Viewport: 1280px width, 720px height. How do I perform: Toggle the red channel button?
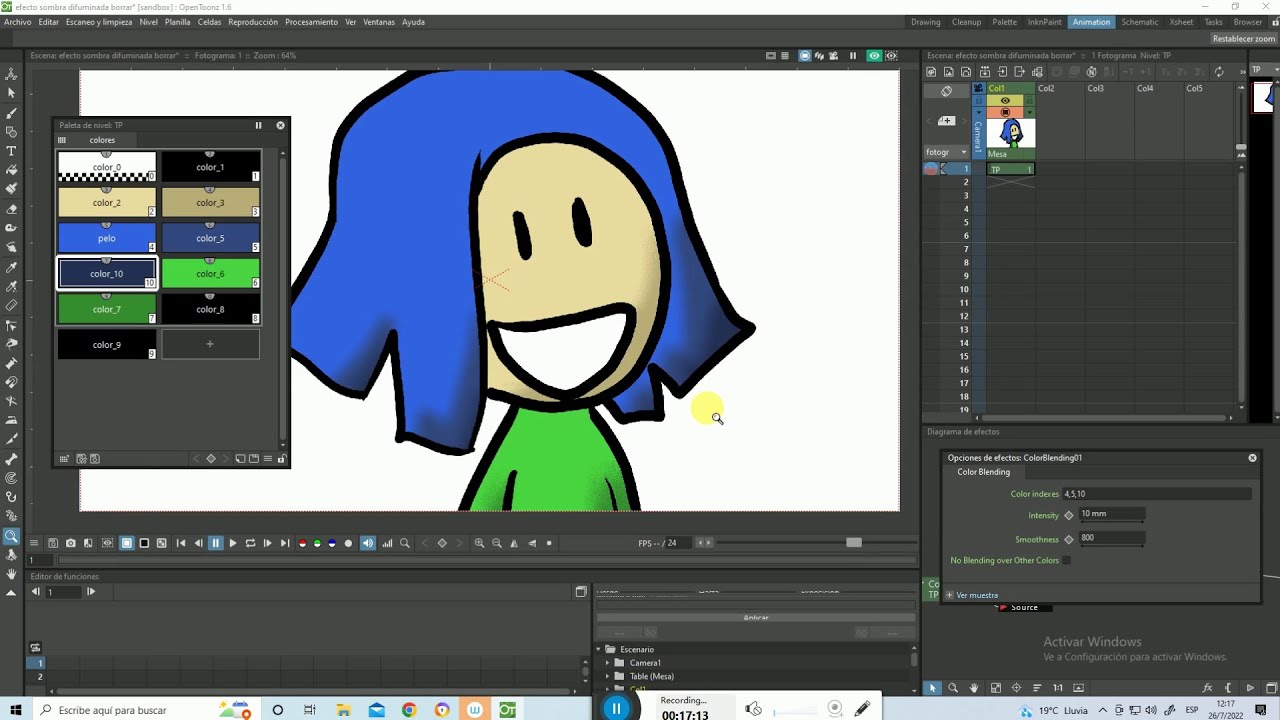tap(303, 543)
